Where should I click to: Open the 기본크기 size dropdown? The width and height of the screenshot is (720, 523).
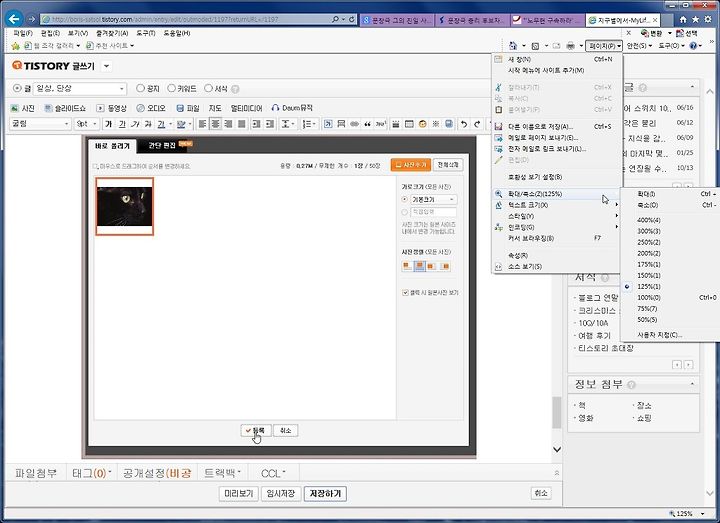pos(434,200)
